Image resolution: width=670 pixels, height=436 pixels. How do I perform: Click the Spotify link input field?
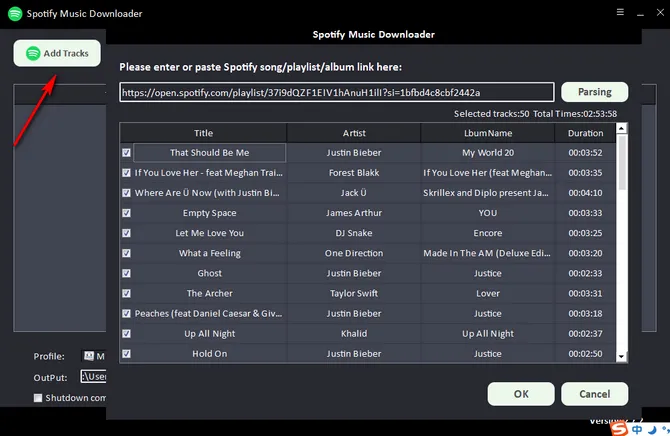tap(337, 92)
